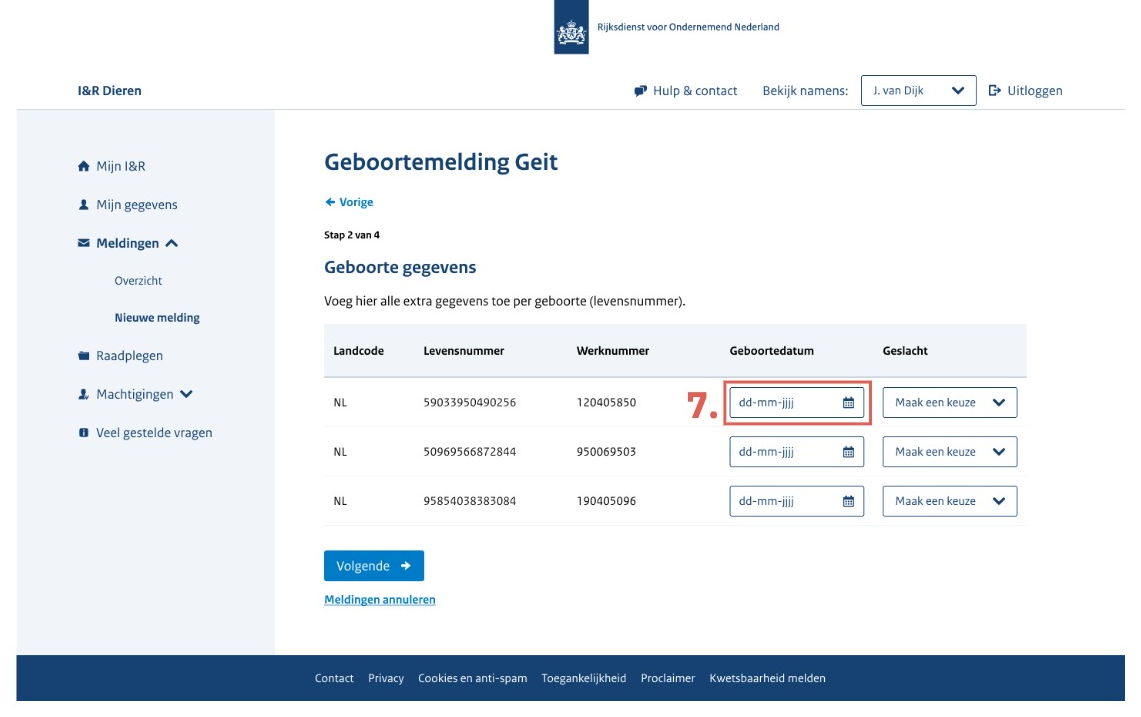Open calendar picker for row 95854038383084
The height and width of the screenshot is (717, 1141).
[x=848, y=501]
